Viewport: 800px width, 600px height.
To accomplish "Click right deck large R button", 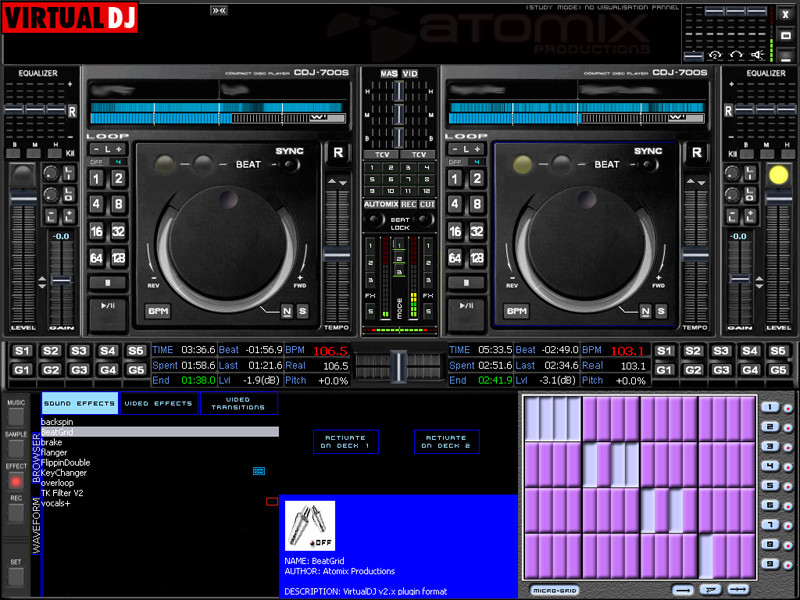I will [x=696, y=153].
